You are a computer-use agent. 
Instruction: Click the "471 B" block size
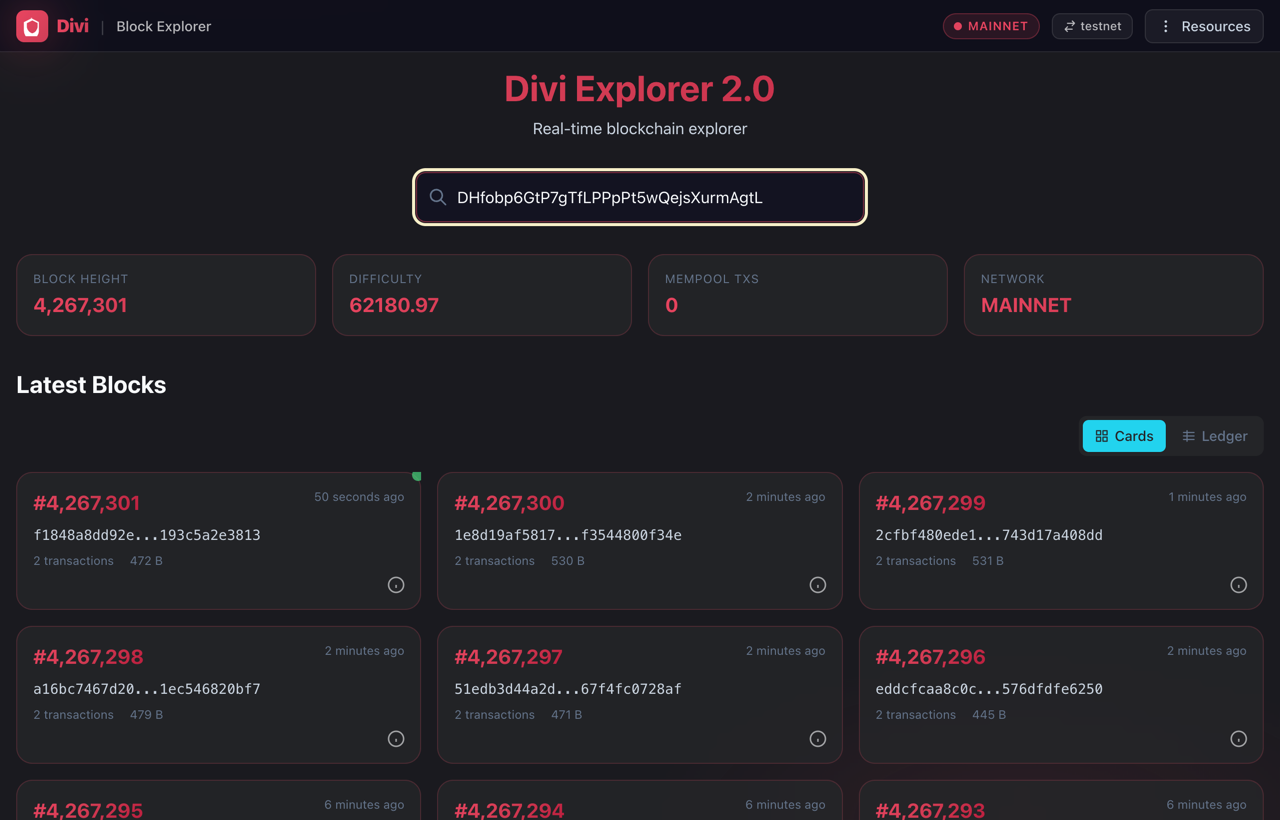566,715
